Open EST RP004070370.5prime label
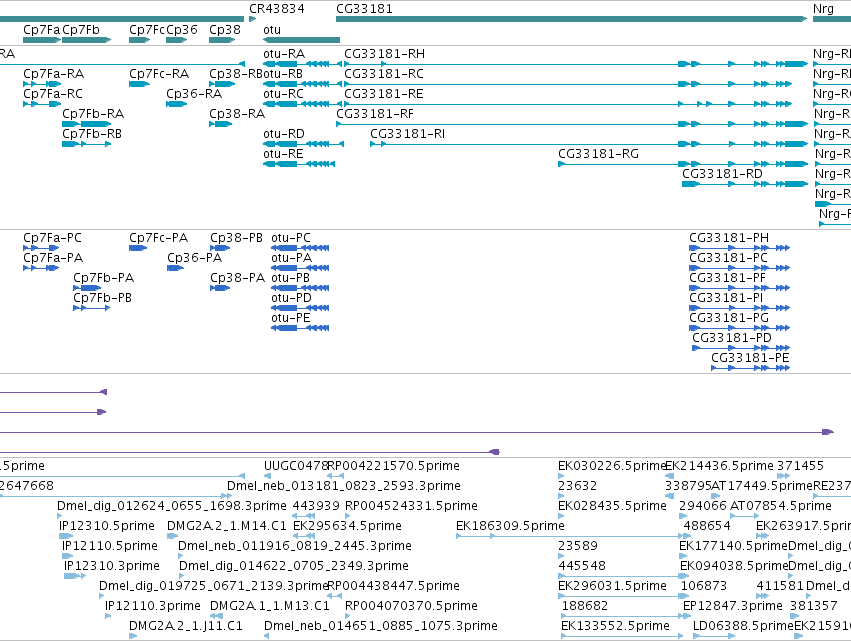This screenshot has width=851, height=641. pos(411,606)
